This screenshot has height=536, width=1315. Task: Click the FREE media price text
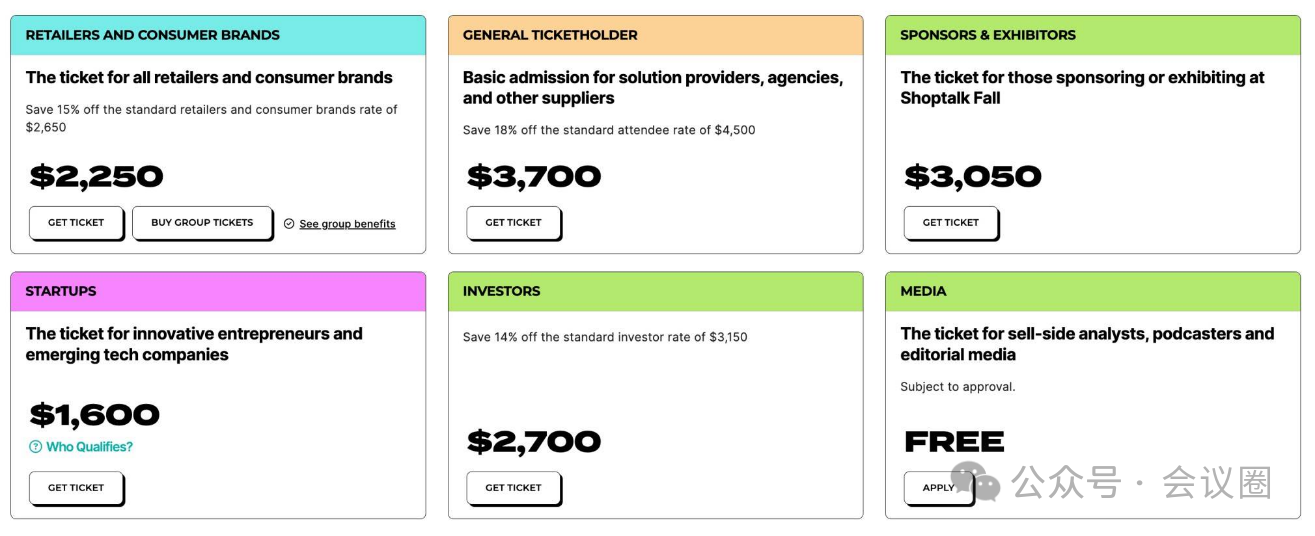point(954,442)
